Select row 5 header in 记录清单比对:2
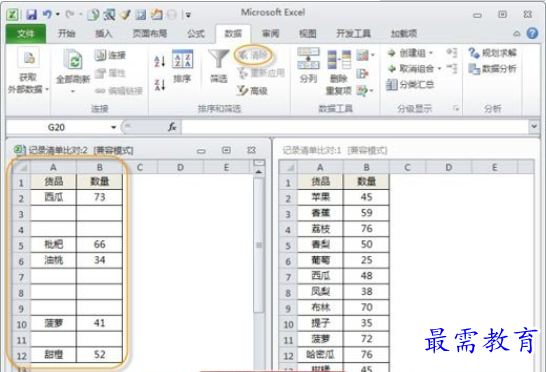The image size is (546, 372). (x=21, y=246)
